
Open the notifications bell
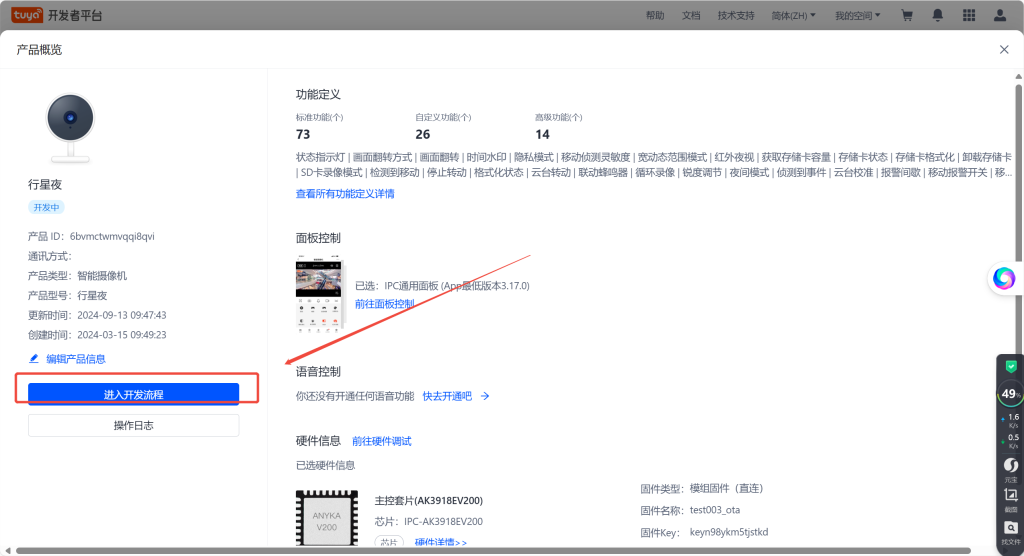pyautogui.click(x=937, y=16)
